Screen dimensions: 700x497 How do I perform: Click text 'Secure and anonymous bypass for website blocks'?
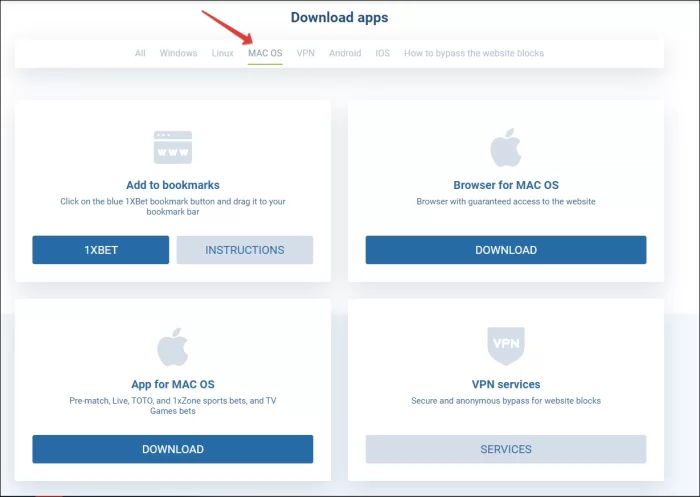[506, 401]
